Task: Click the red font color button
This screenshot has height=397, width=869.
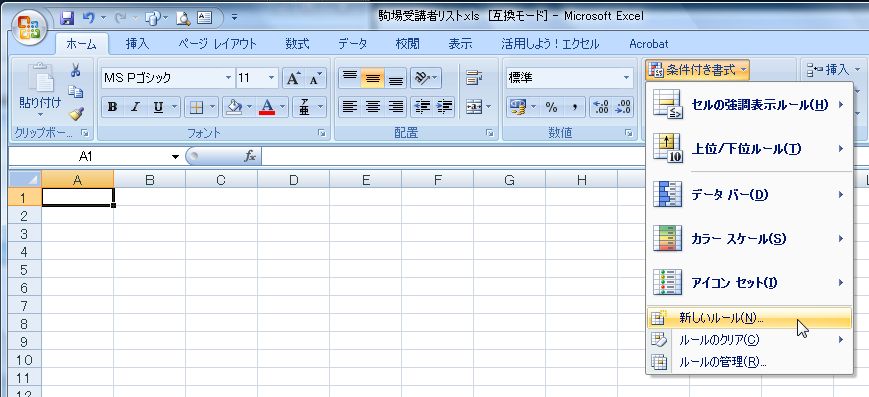Action: (268, 107)
